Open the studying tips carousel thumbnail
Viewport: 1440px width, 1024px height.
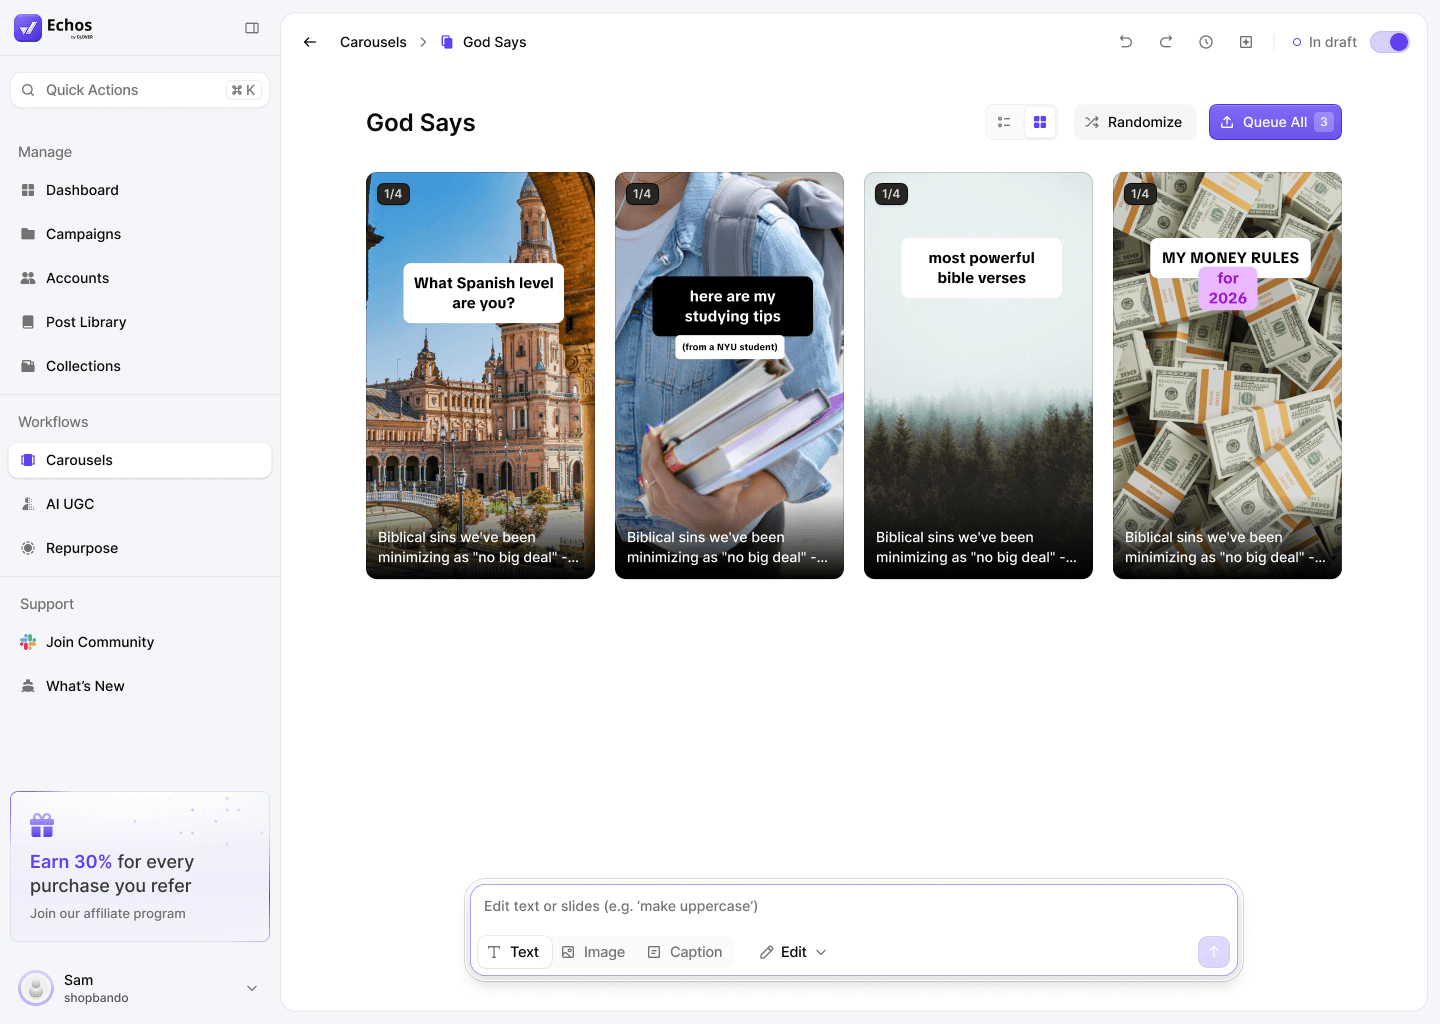[729, 375]
